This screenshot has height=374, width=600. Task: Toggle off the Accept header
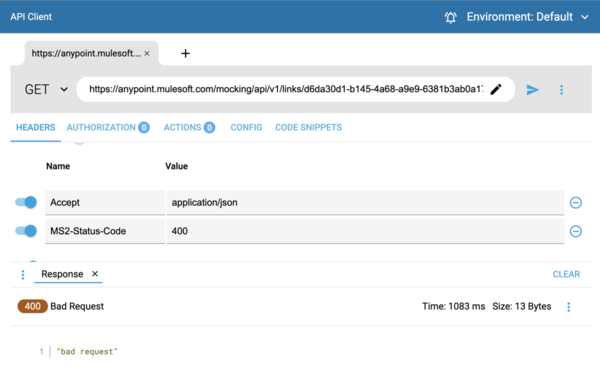tap(26, 202)
